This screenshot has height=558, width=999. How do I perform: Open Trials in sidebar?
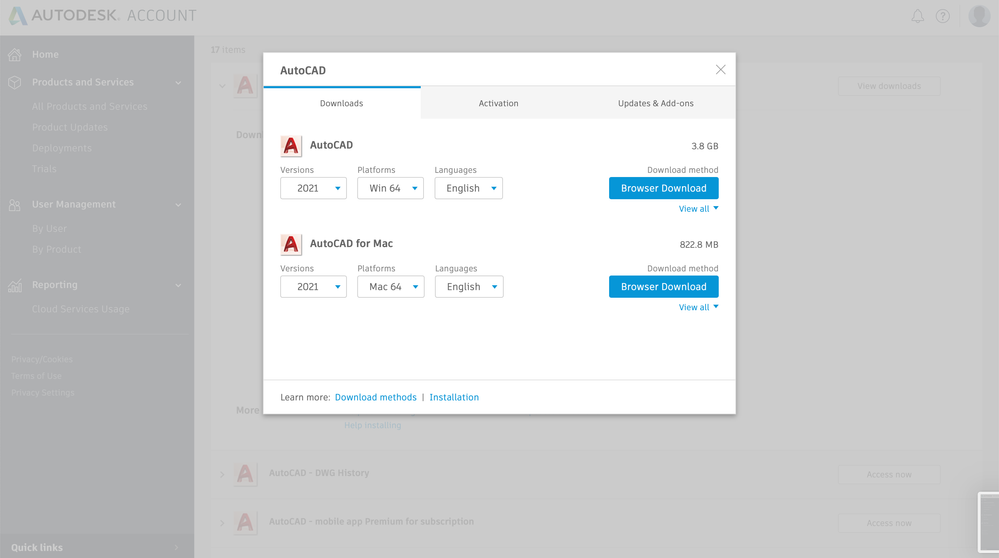(x=44, y=169)
